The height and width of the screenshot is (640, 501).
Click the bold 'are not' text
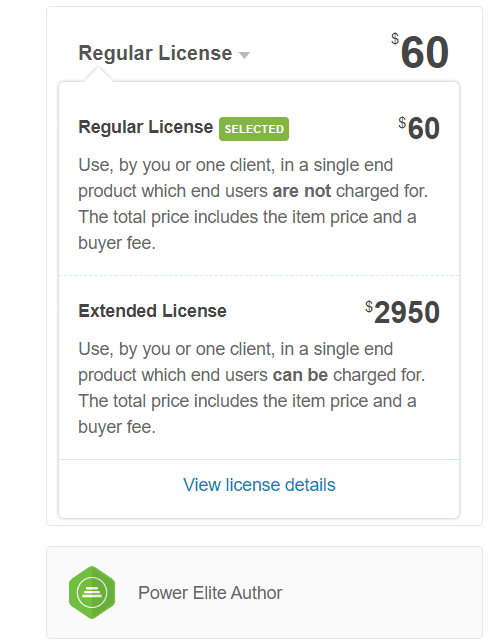pyautogui.click(x=302, y=191)
